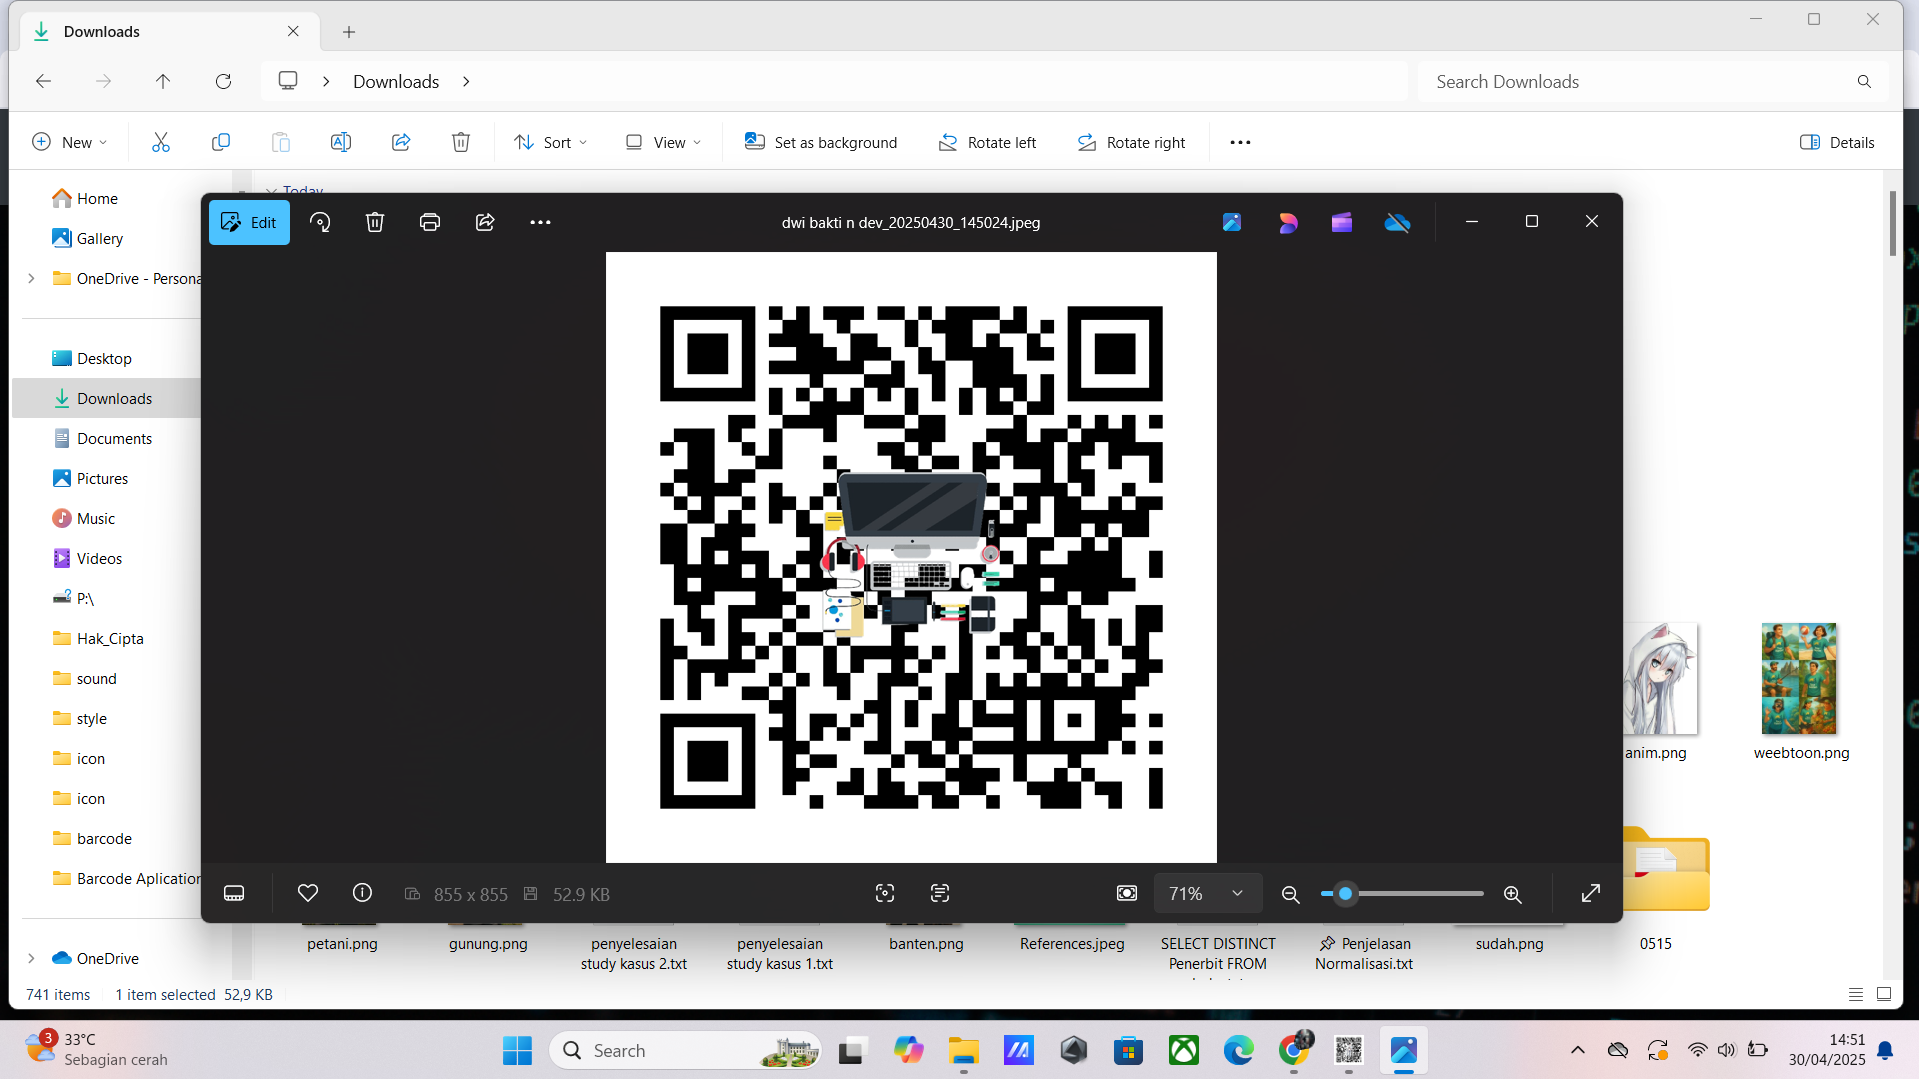Open Photos viewer three-dot more menu
This screenshot has height=1079, width=1919.
click(540, 222)
